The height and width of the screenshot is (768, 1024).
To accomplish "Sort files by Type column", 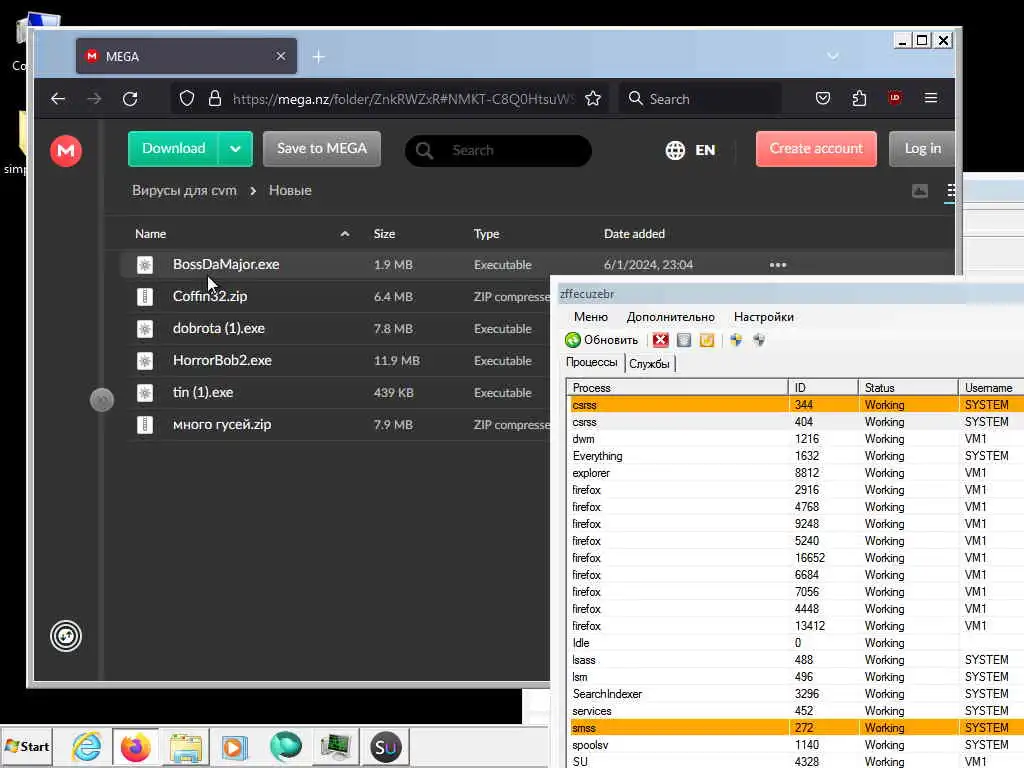I will pyautogui.click(x=486, y=234).
